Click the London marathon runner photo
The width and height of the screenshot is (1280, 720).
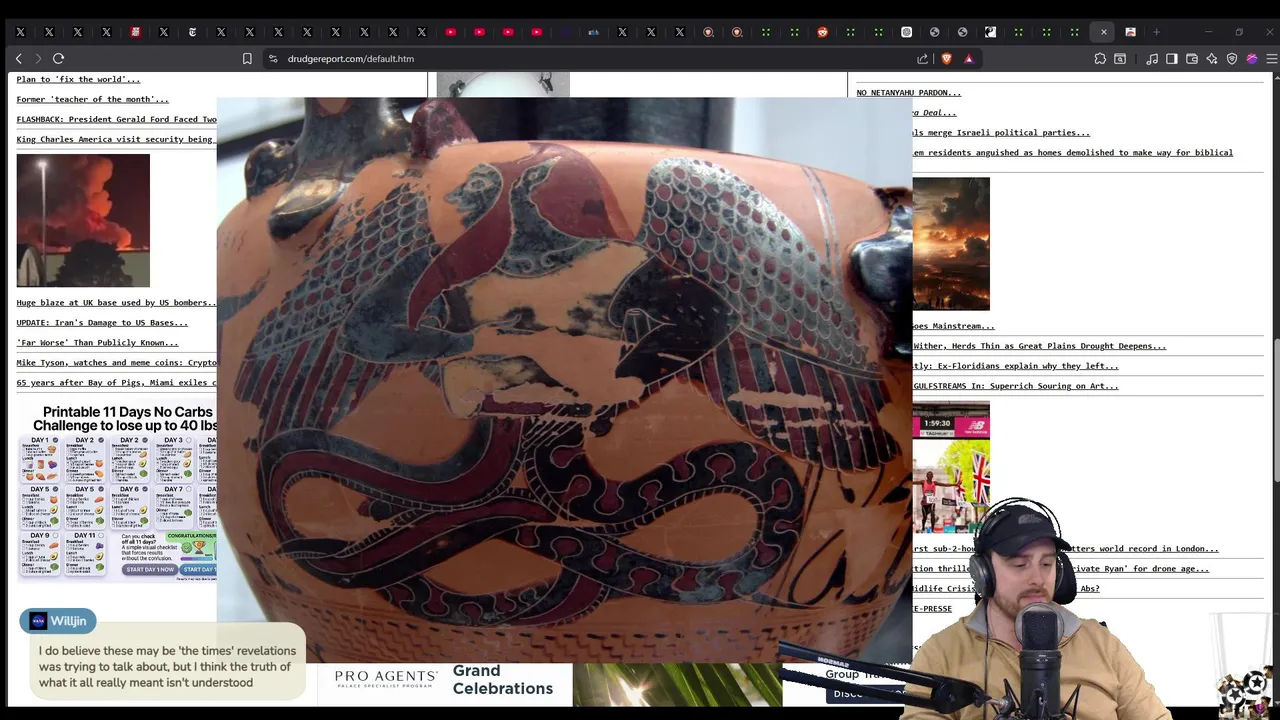[951, 469]
